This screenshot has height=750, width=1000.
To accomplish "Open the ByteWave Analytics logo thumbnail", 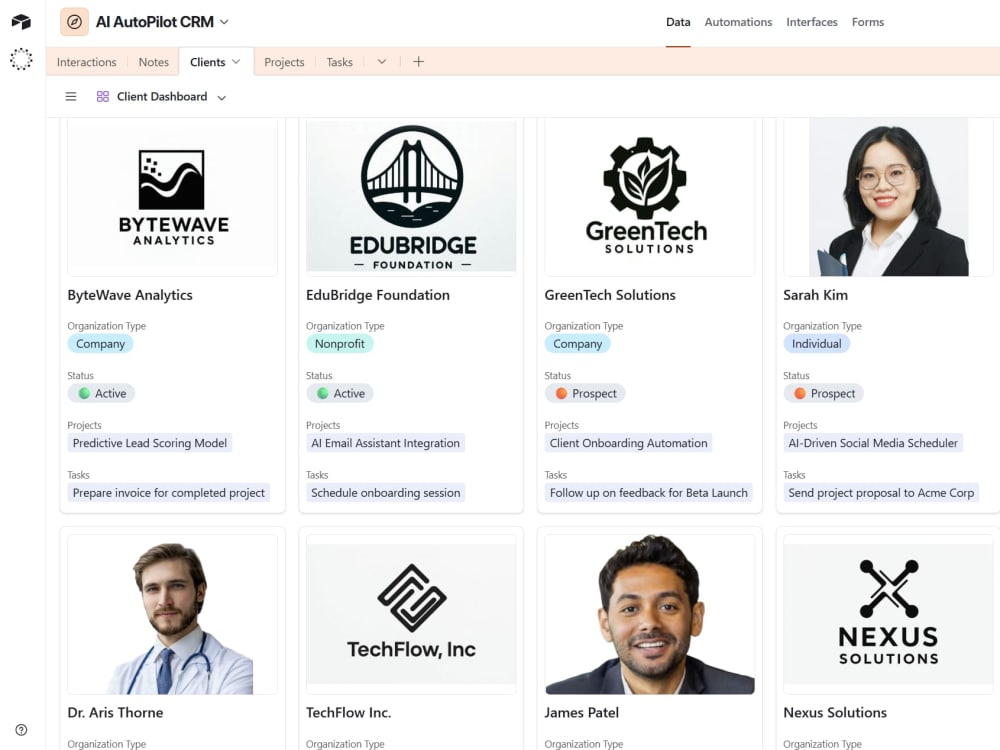I will 172,197.
